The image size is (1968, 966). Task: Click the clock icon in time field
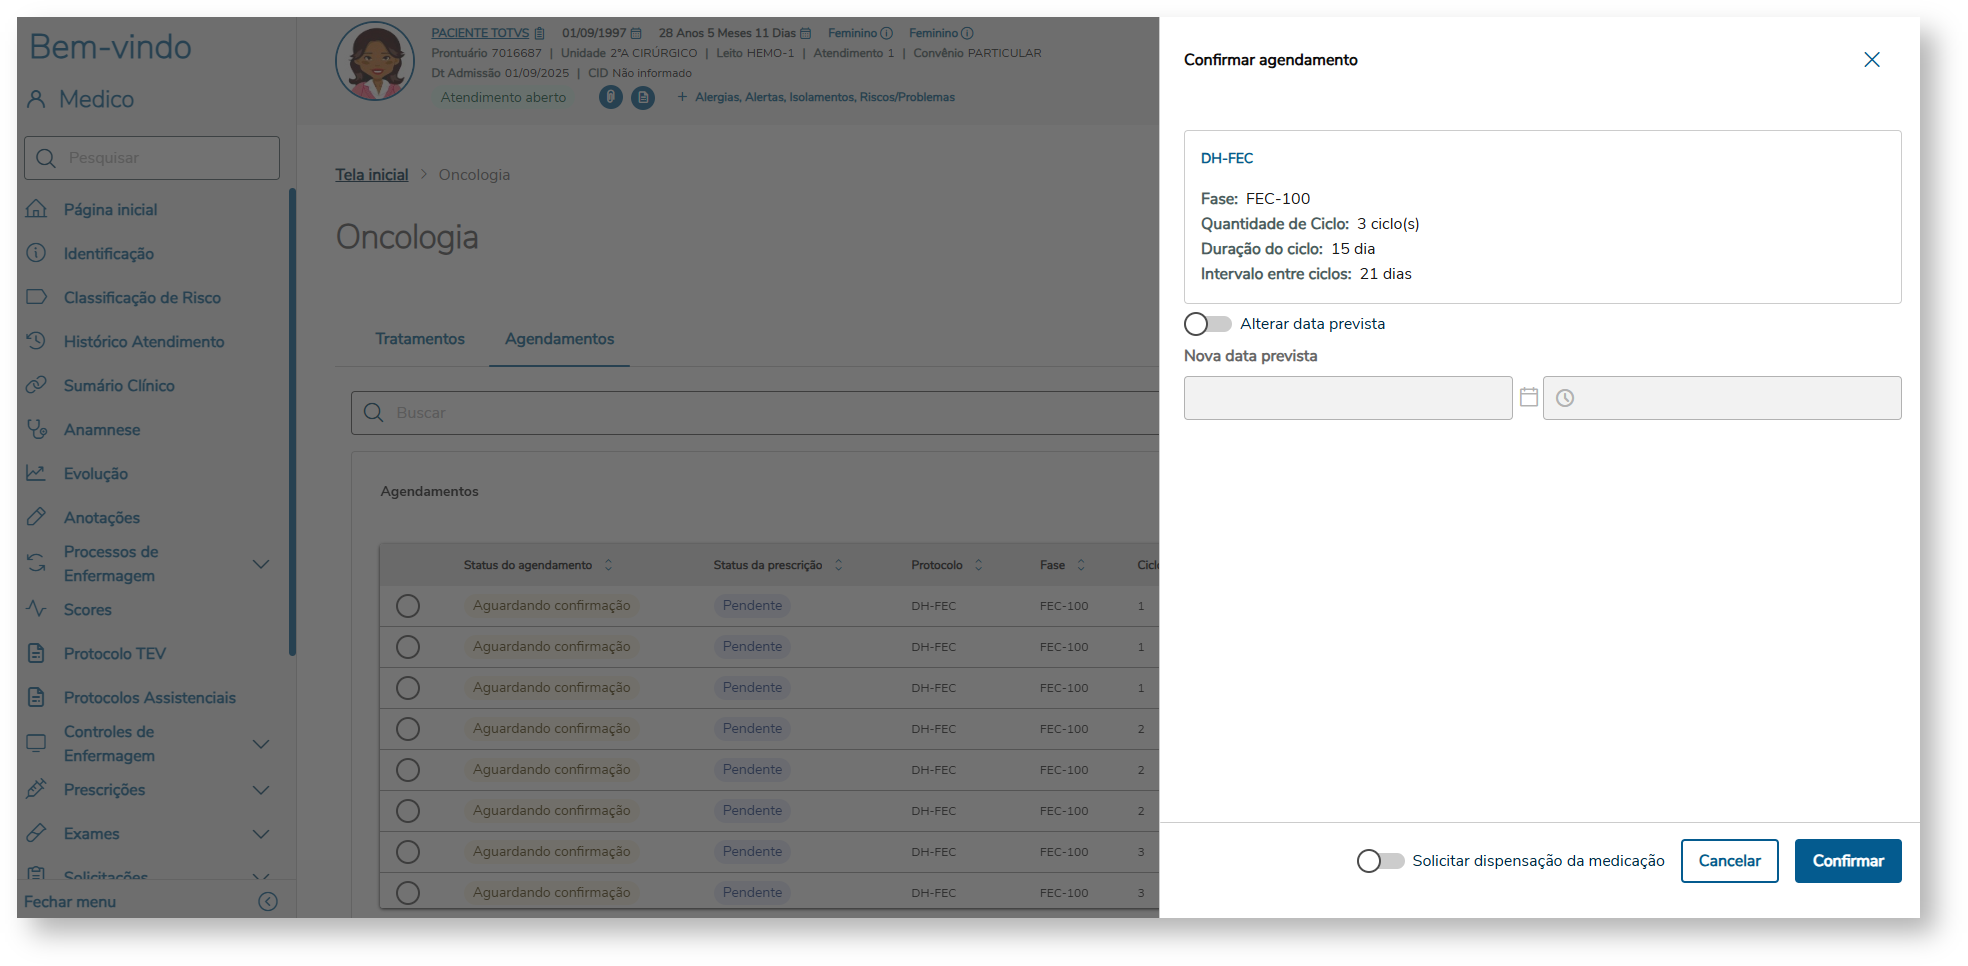click(x=1565, y=398)
